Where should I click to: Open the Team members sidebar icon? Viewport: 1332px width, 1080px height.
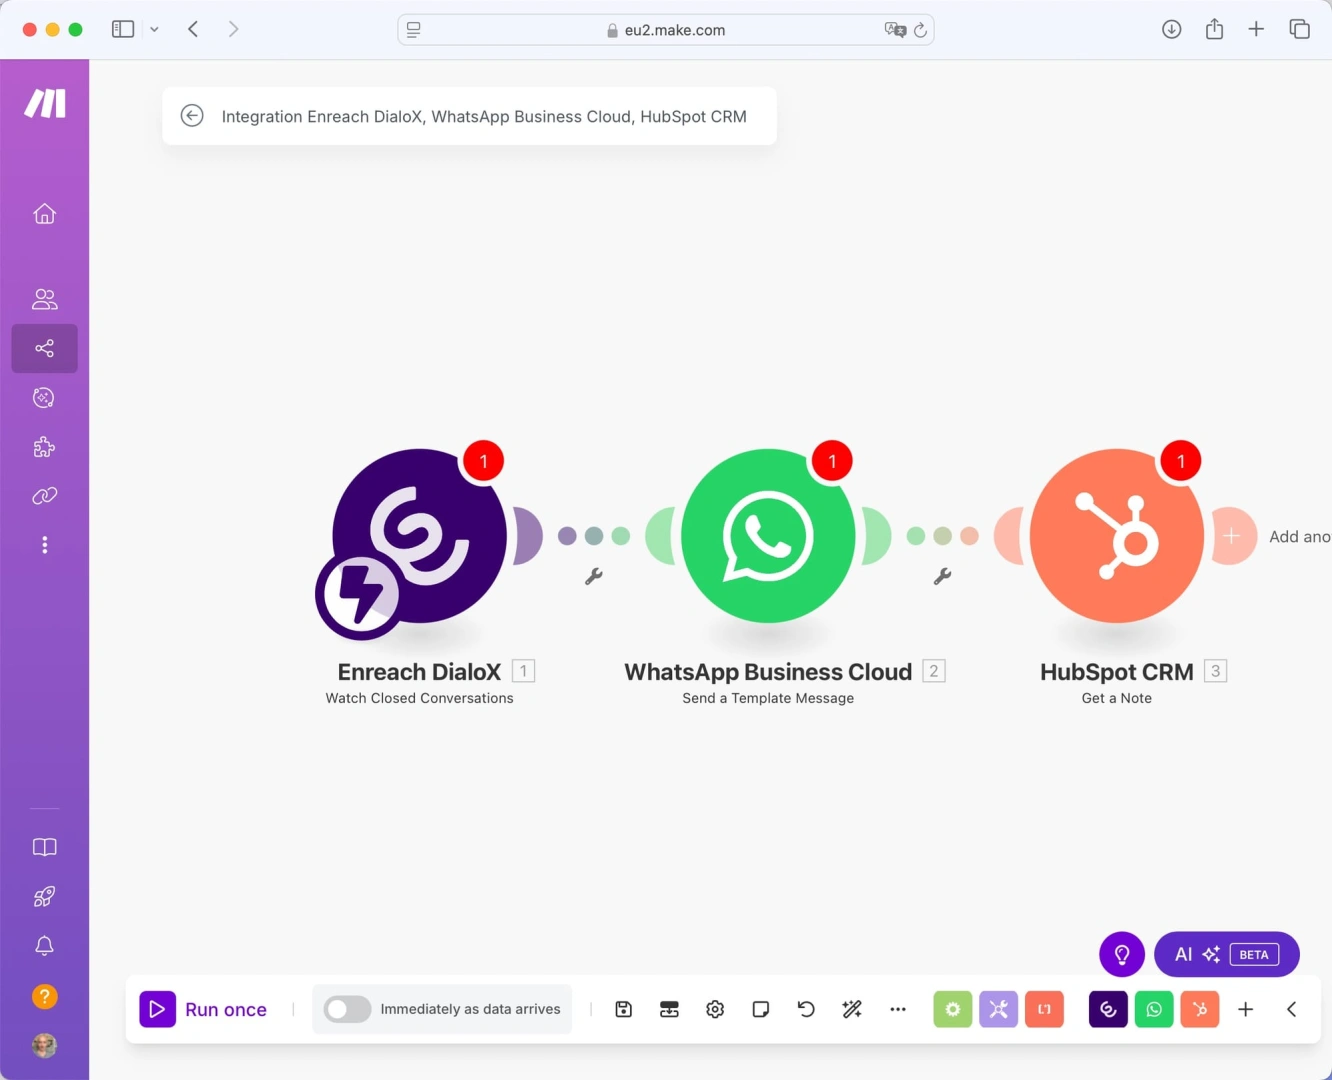(44, 298)
